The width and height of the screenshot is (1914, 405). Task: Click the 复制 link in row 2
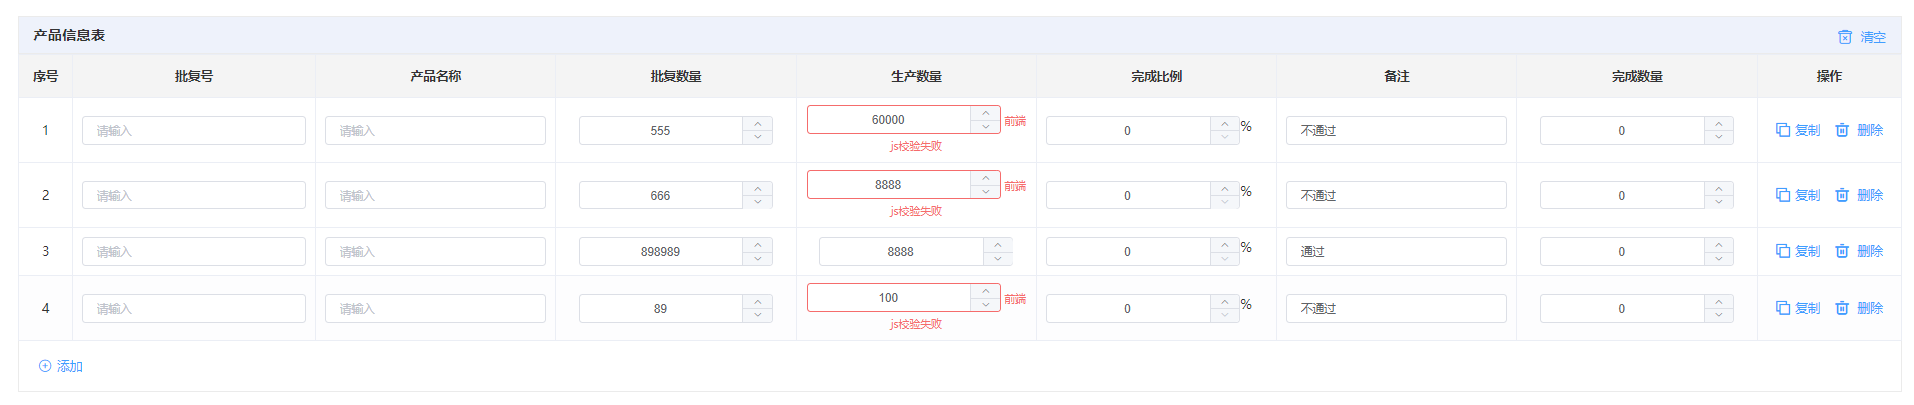[x=1808, y=195]
